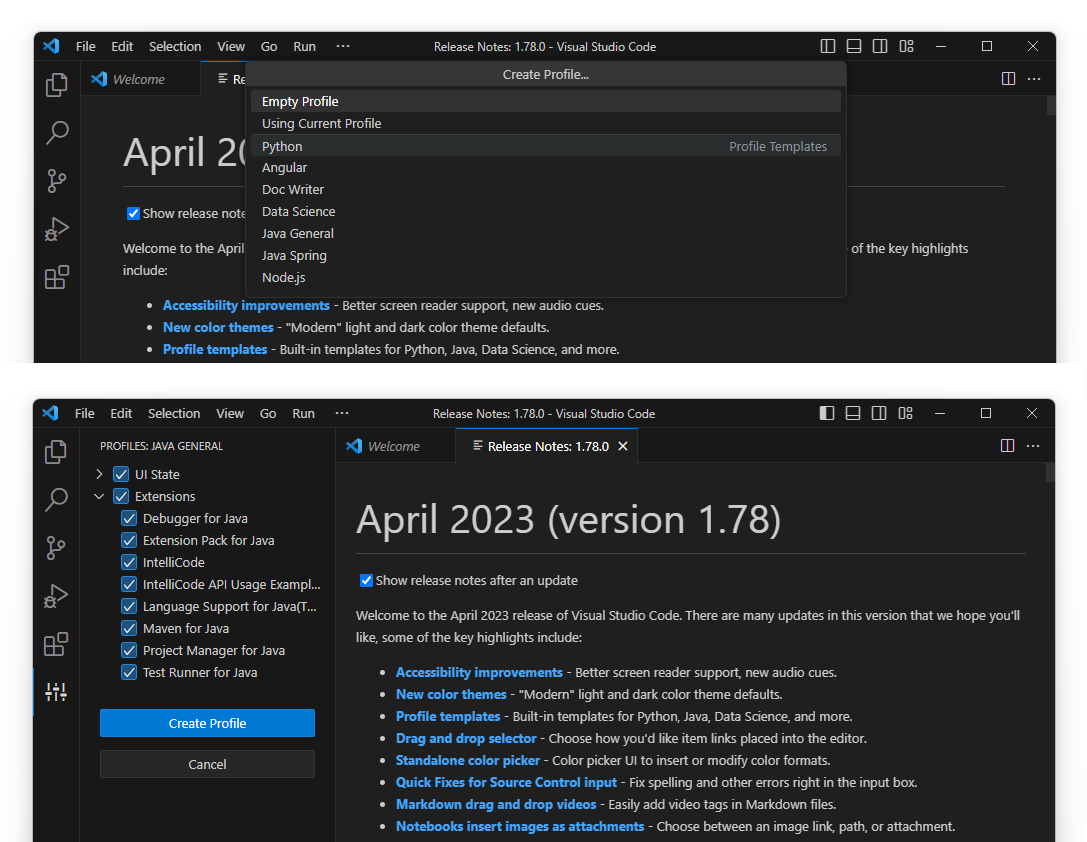
Task: Choose Empty Profile in Create Profile list
Action: point(546,101)
